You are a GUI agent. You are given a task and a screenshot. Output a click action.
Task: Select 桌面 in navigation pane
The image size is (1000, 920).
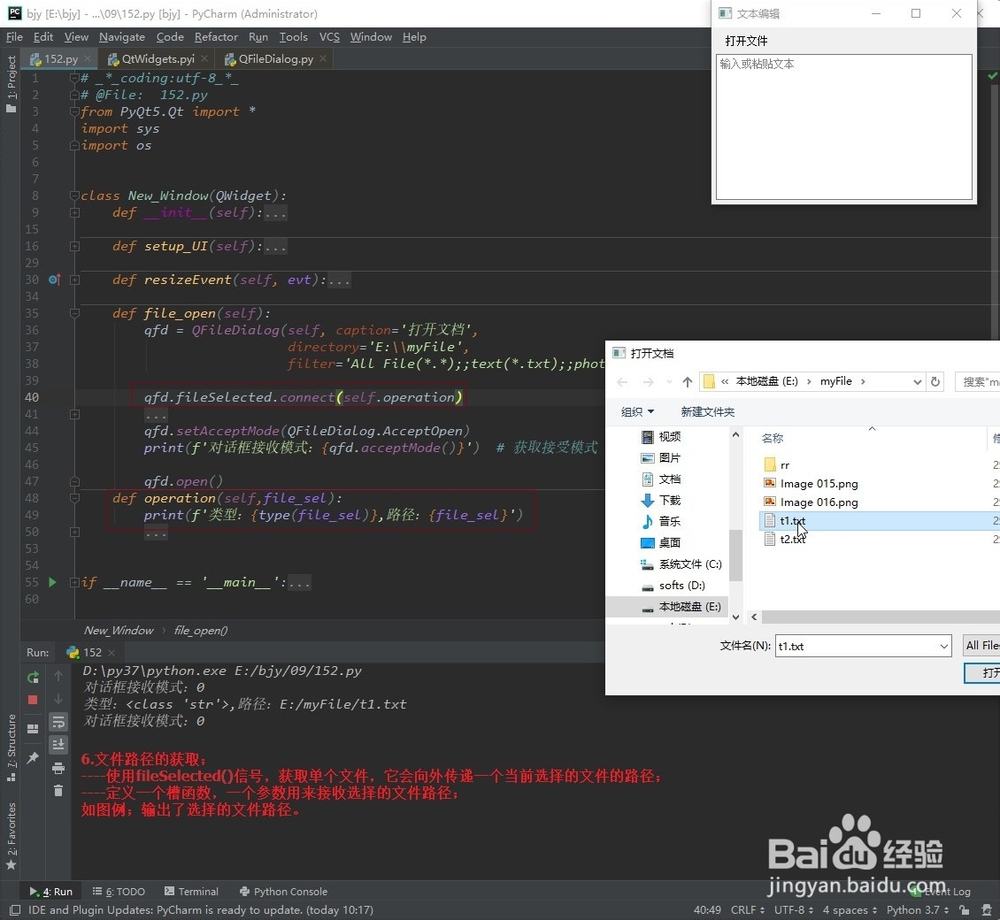669,543
